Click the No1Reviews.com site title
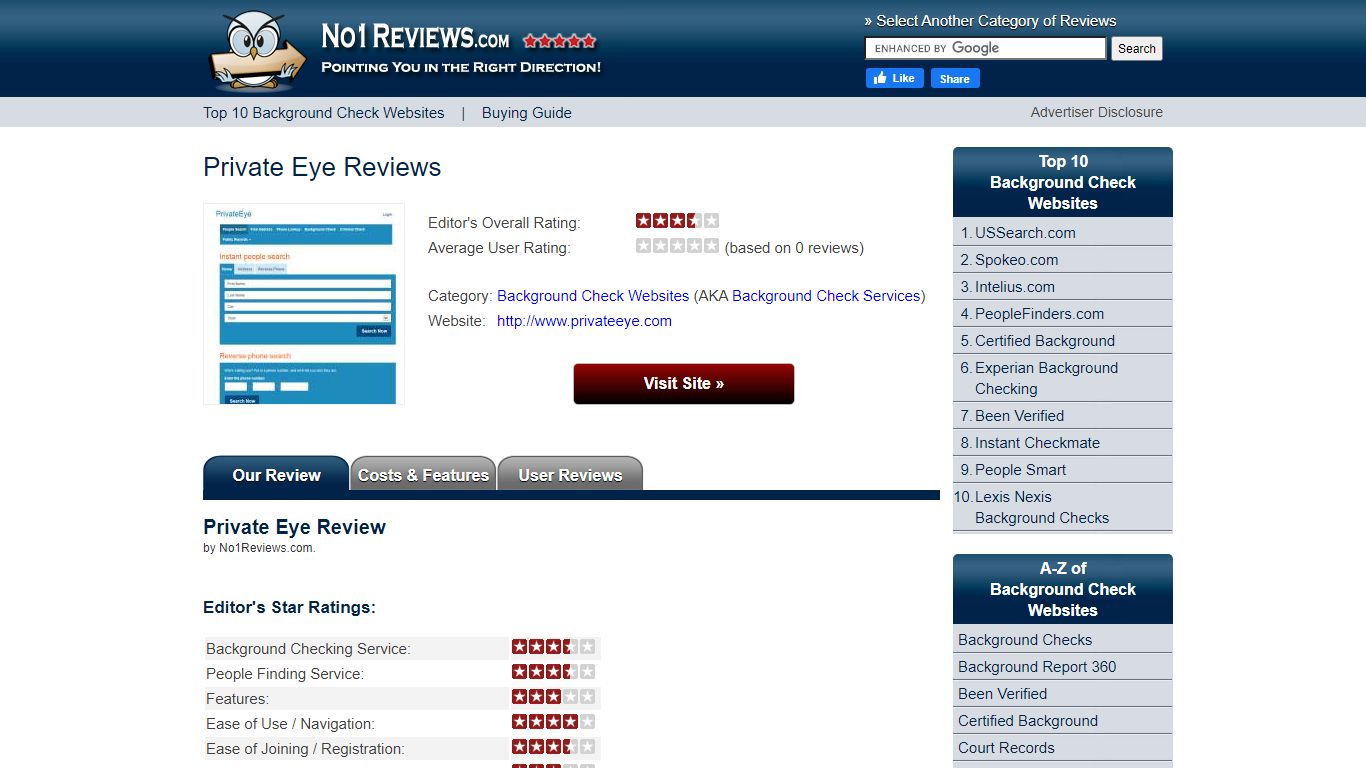This screenshot has width=1366, height=768. tap(415, 37)
